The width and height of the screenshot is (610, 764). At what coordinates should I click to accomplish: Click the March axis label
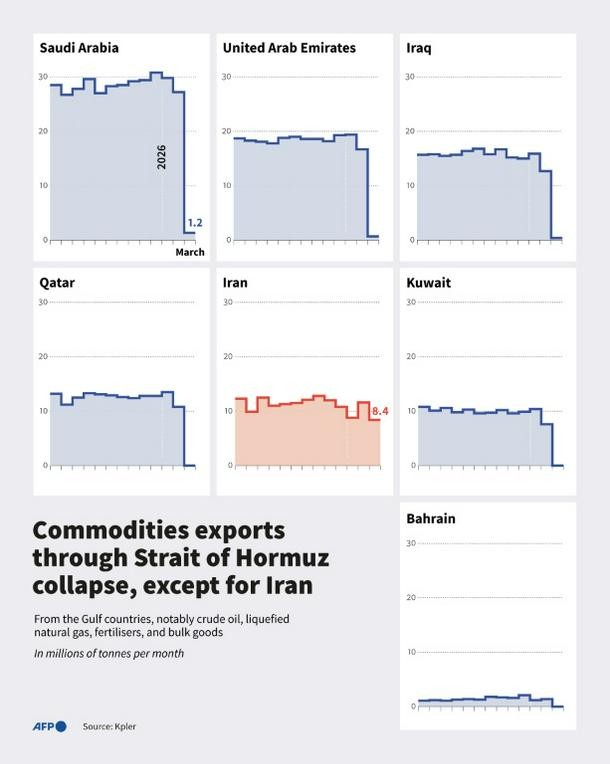190,252
